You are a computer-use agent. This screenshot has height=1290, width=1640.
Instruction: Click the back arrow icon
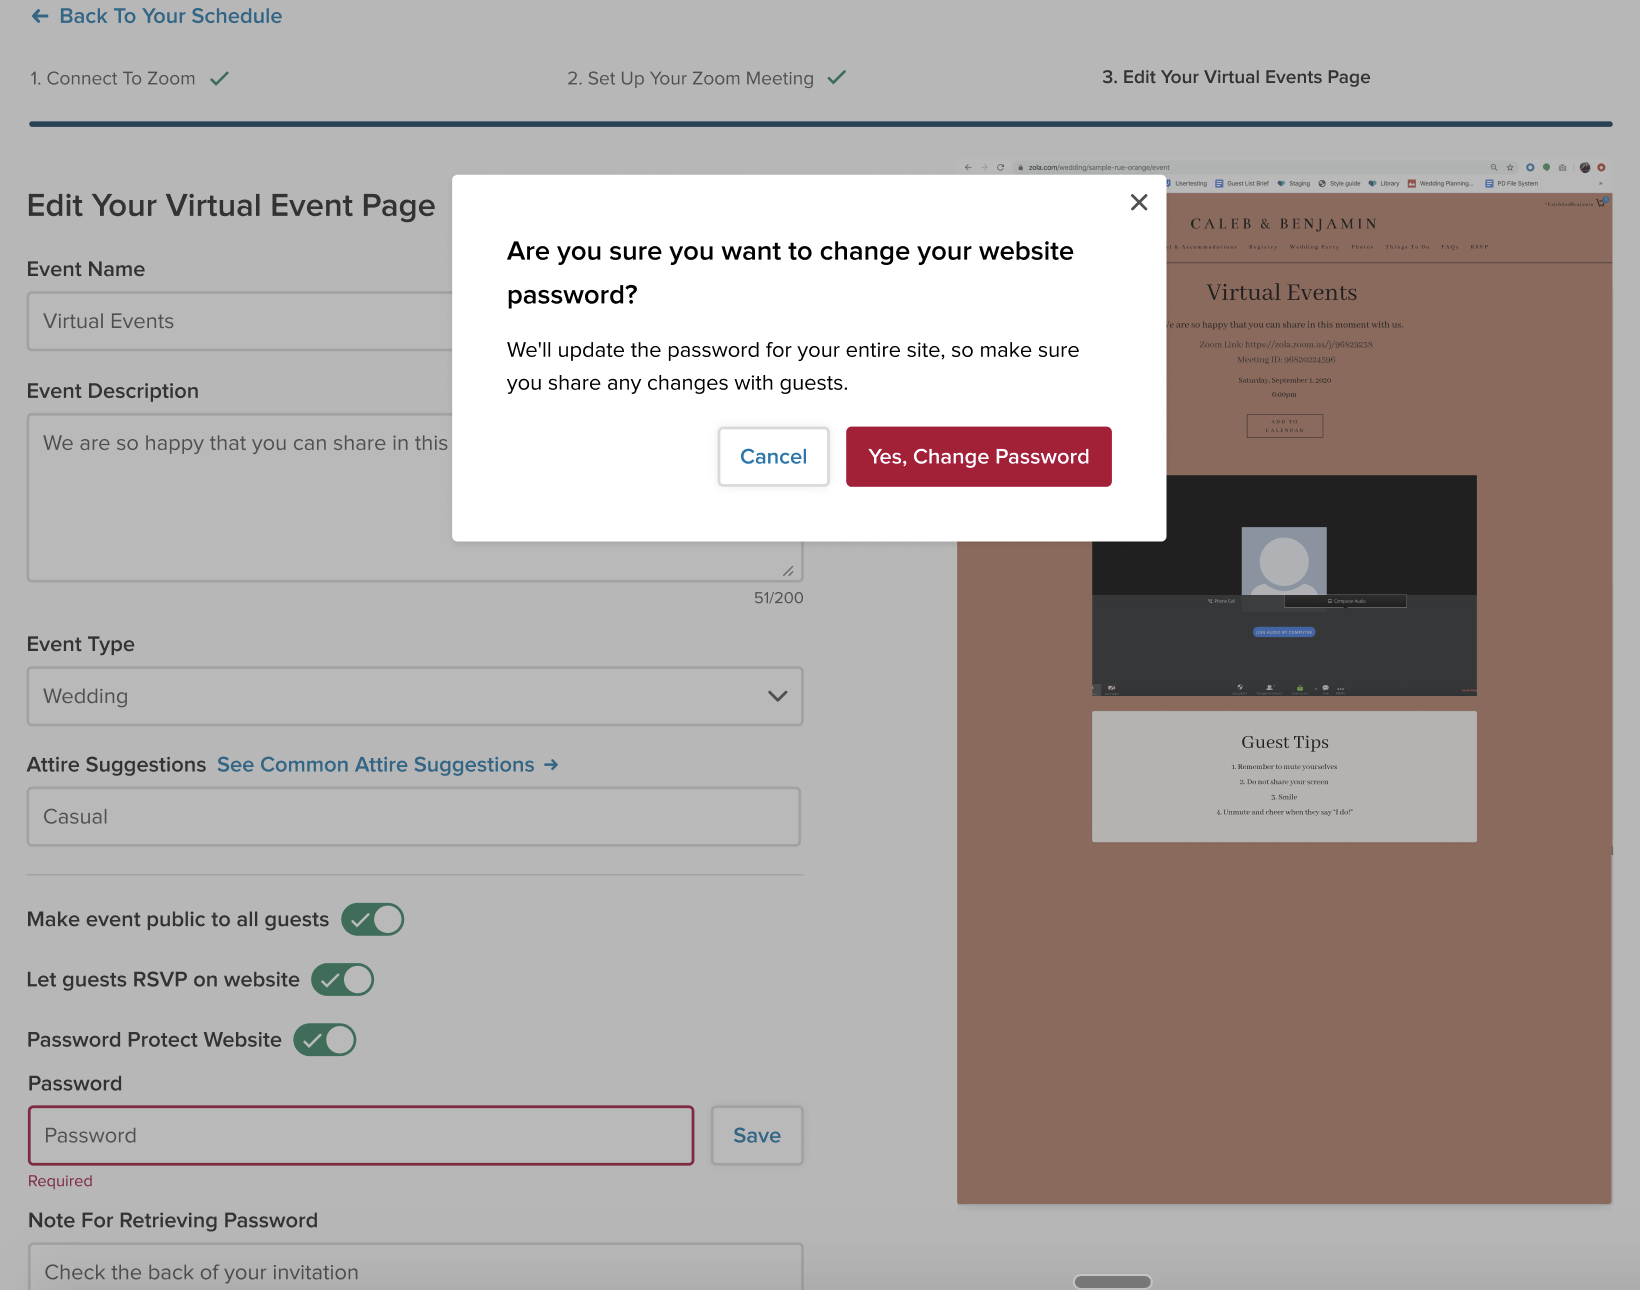40,16
